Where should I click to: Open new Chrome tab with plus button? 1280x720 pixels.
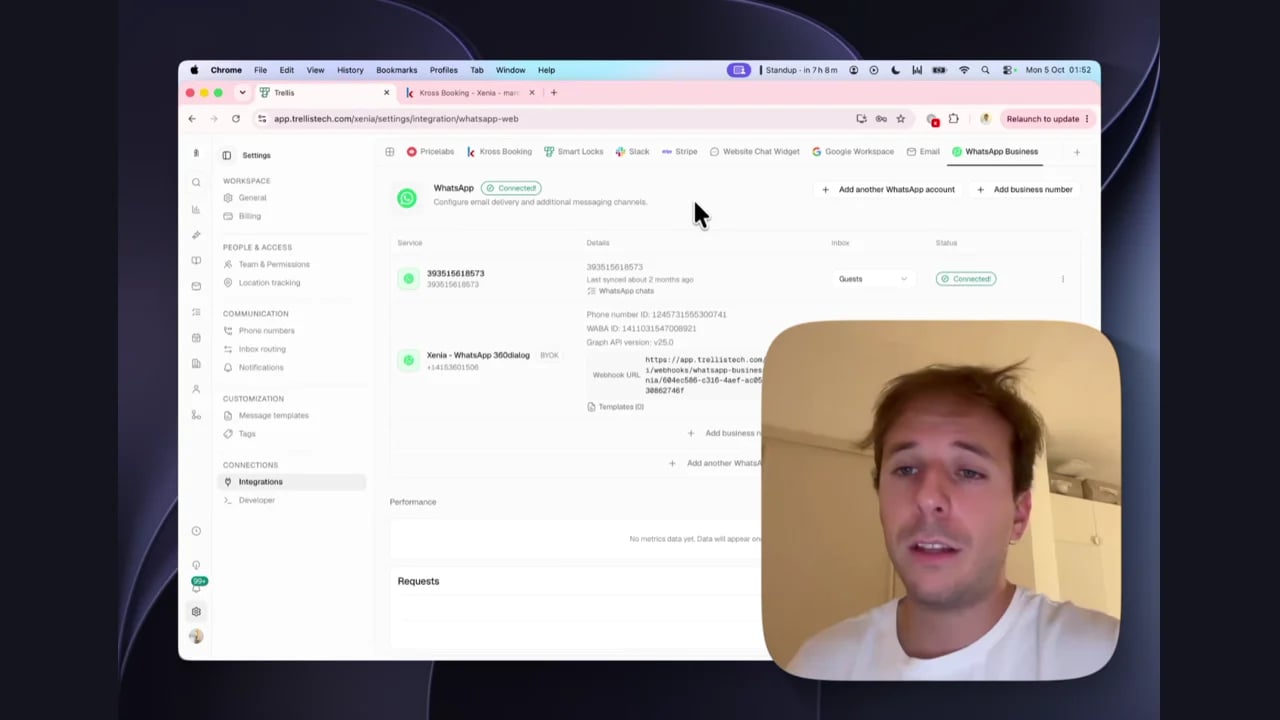[x=554, y=93]
